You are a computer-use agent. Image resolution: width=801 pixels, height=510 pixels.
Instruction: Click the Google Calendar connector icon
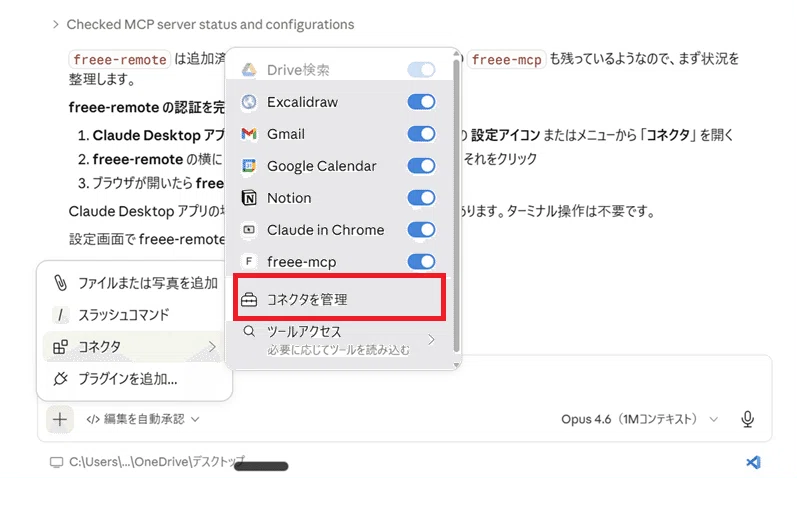pyautogui.click(x=249, y=166)
